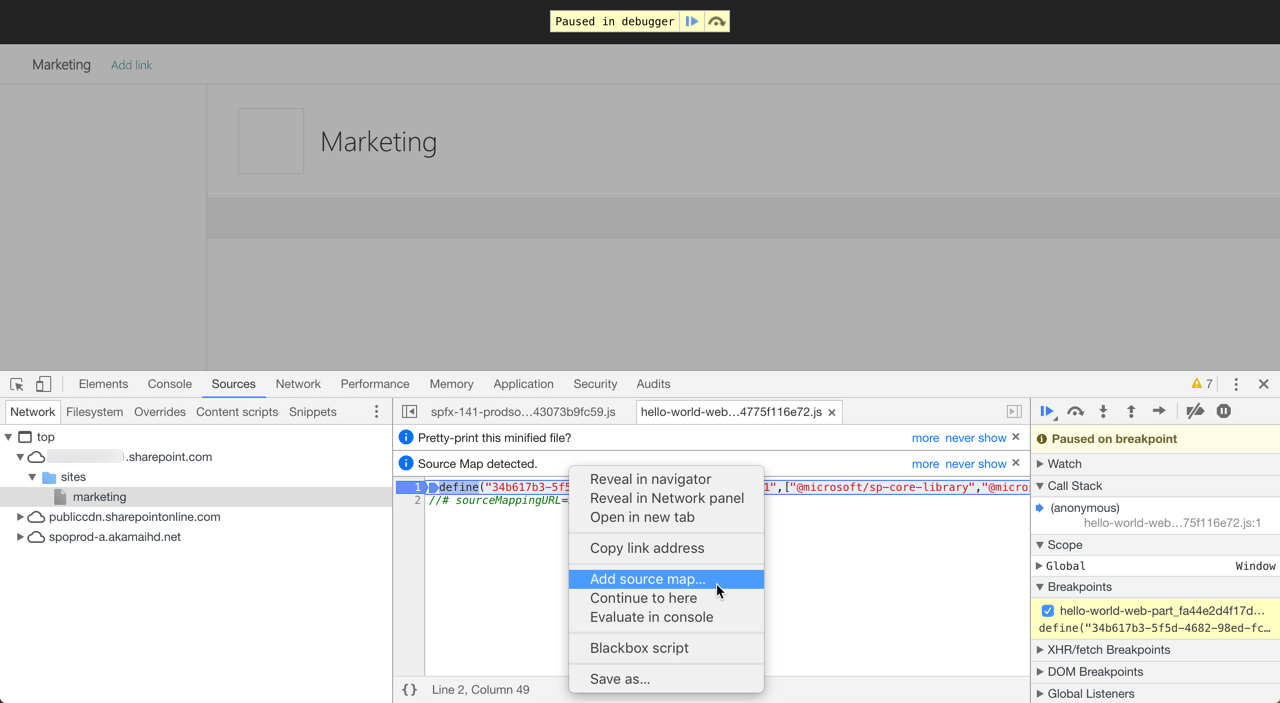Image resolution: width=1280 pixels, height=703 pixels.
Task: Open more navigator tabs menu
Action: 377,412
